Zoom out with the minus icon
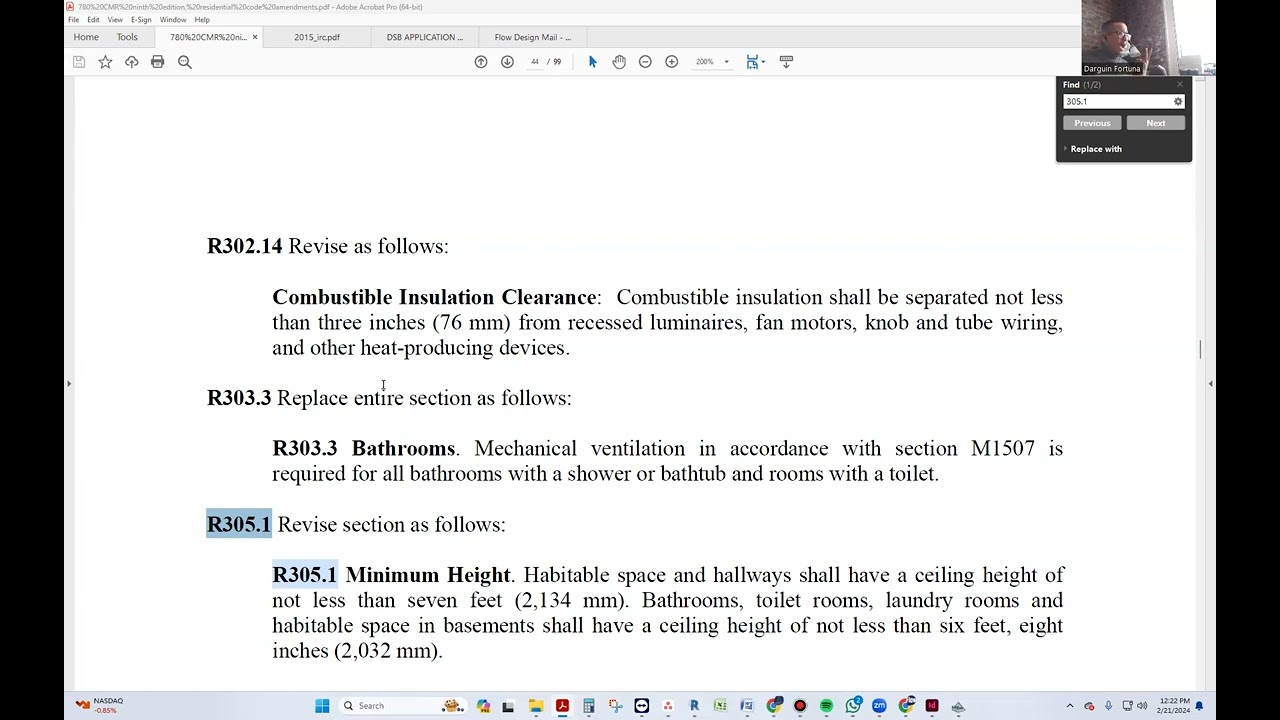 click(x=645, y=62)
